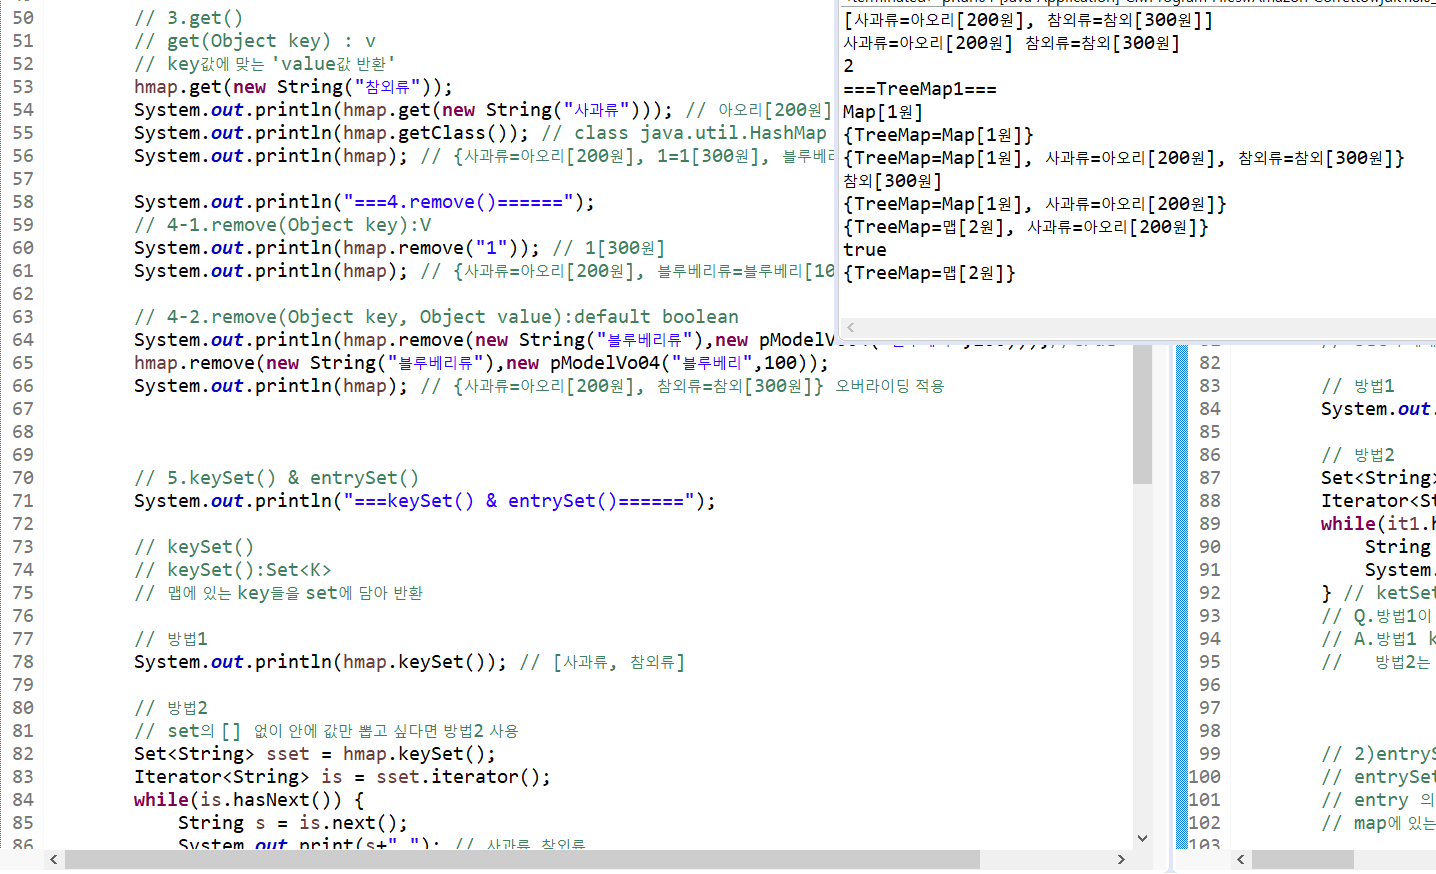
Task: Click the "참외[300원]" console output line
Action: coord(893,181)
